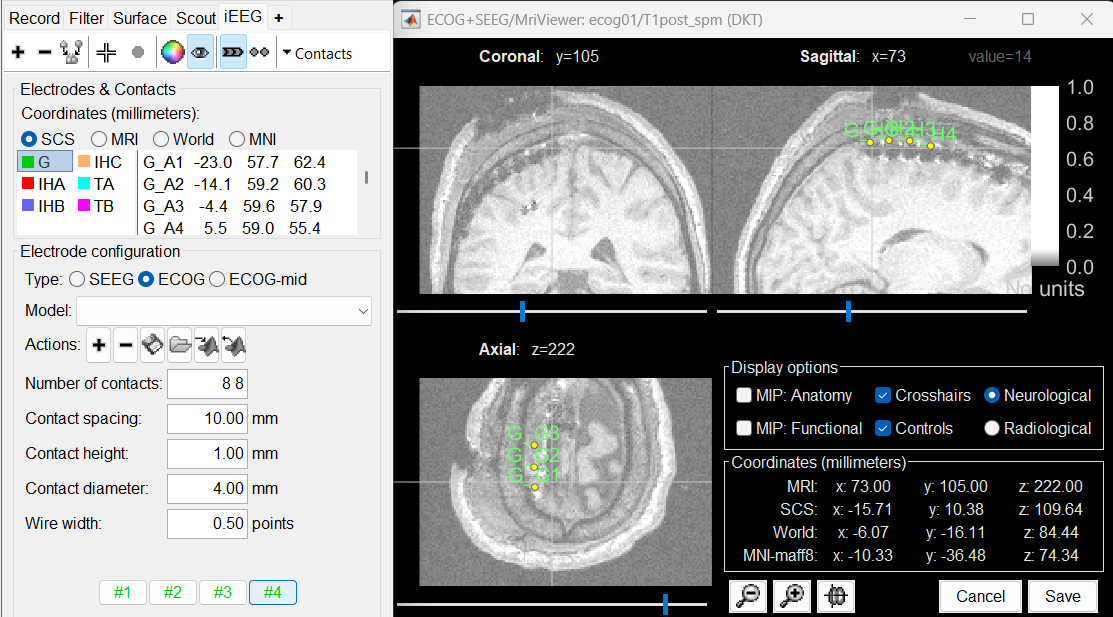Image resolution: width=1113 pixels, height=617 pixels.
Task: Expand the Model combo box
Action: pos(362,311)
